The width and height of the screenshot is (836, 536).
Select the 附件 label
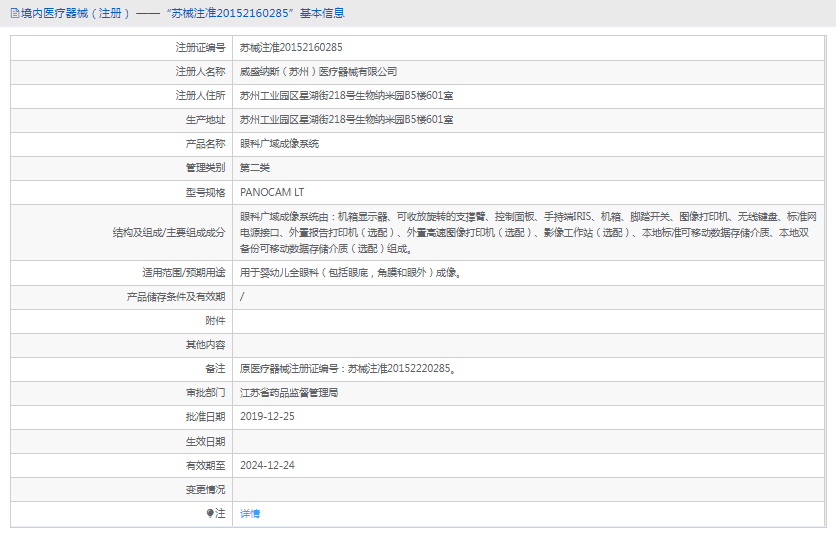[215, 321]
